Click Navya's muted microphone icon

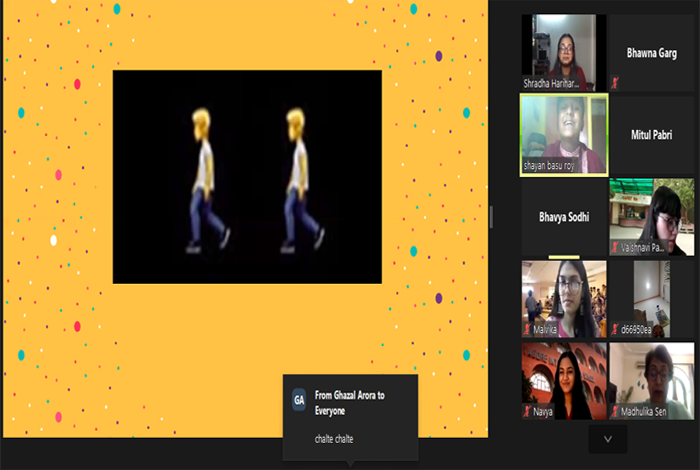click(x=527, y=412)
